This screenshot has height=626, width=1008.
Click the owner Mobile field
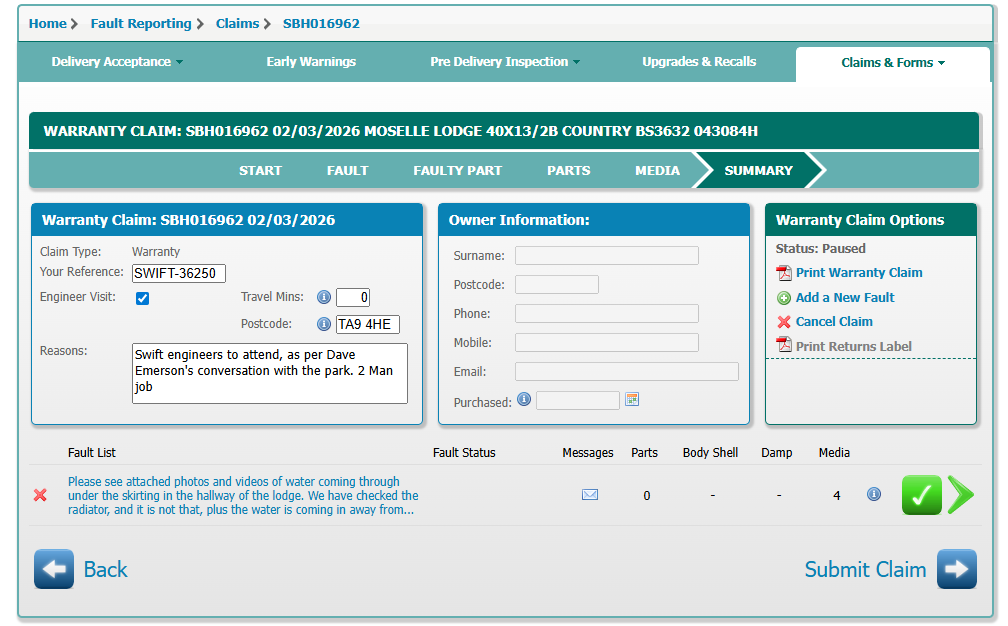[x=606, y=342]
